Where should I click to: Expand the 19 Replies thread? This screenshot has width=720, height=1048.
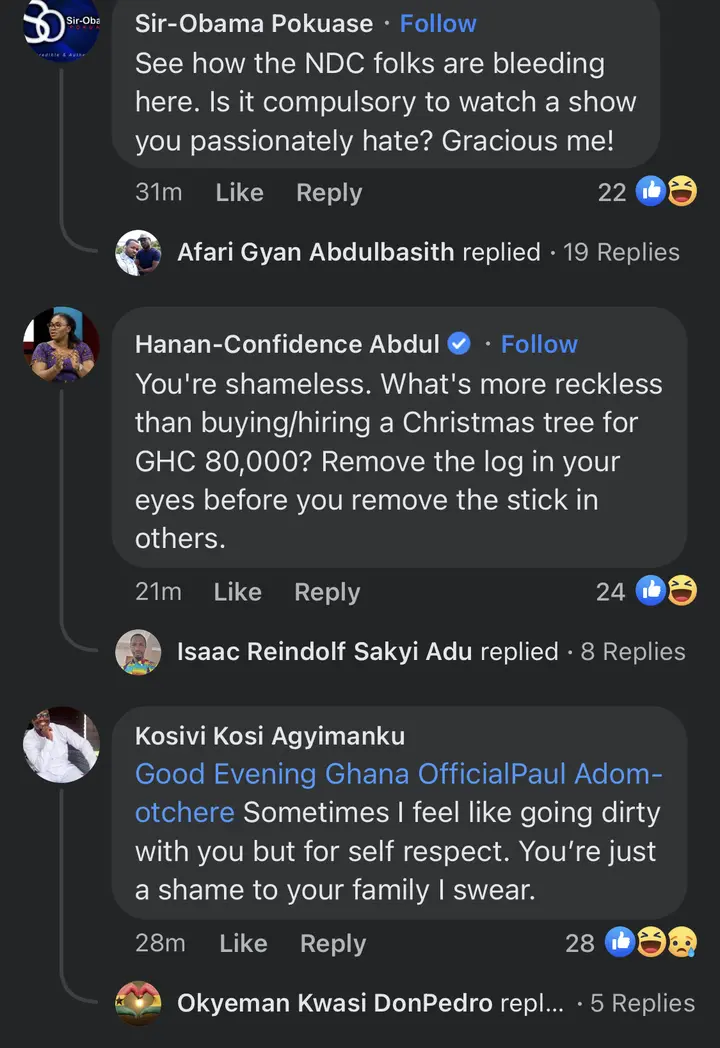(621, 252)
